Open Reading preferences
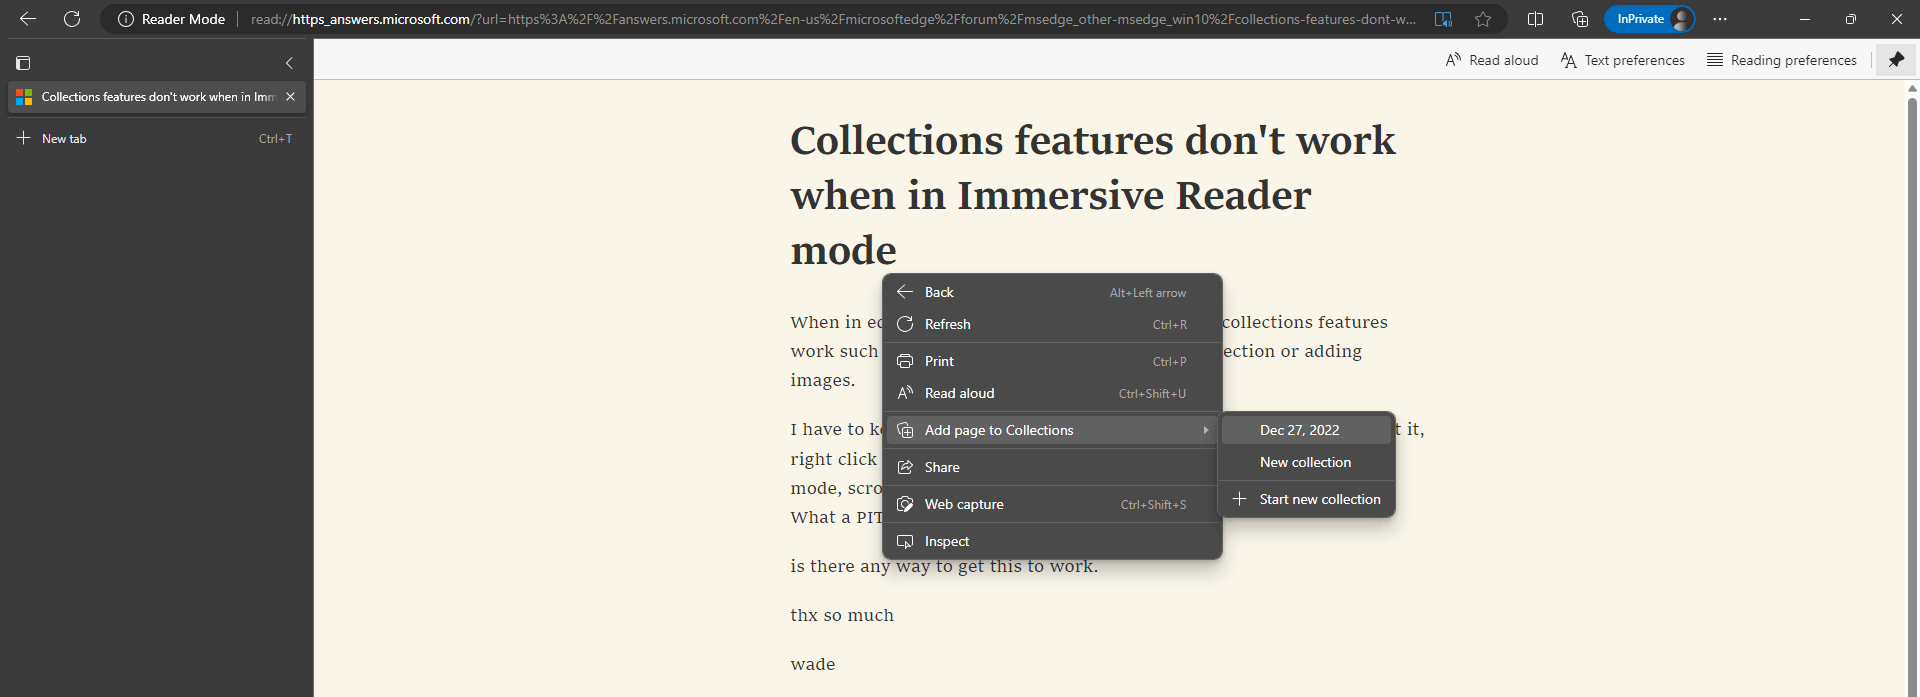 (1782, 60)
